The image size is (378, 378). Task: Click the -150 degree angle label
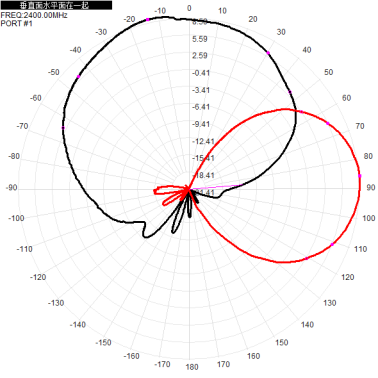pos(103,343)
